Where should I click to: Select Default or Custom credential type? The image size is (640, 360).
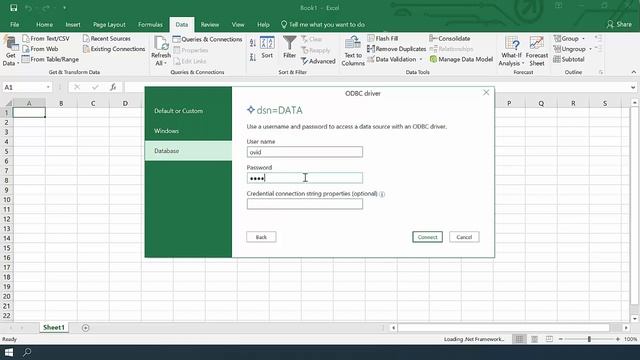tap(188, 111)
